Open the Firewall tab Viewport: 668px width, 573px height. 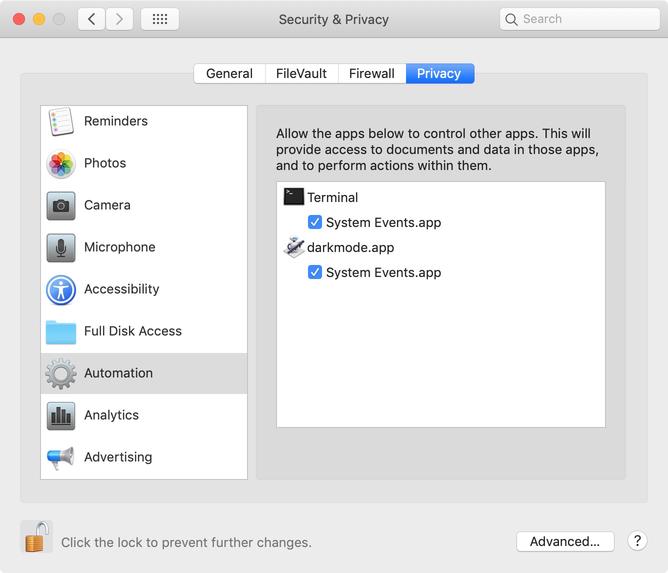pyautogui.click(x=372, y=73)
